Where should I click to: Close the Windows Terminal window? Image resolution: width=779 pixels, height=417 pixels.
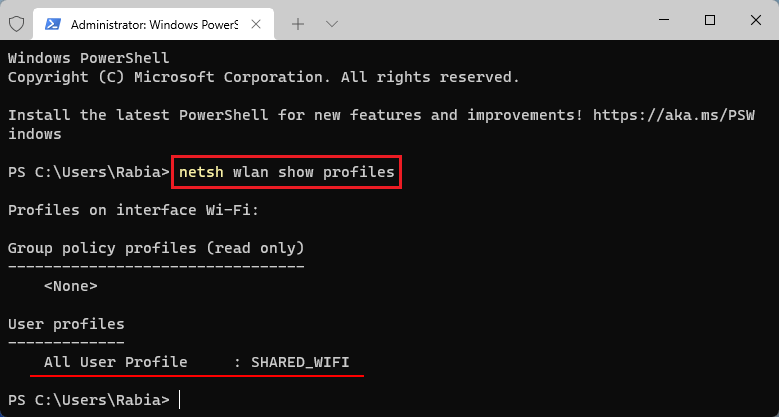point(755,20)
